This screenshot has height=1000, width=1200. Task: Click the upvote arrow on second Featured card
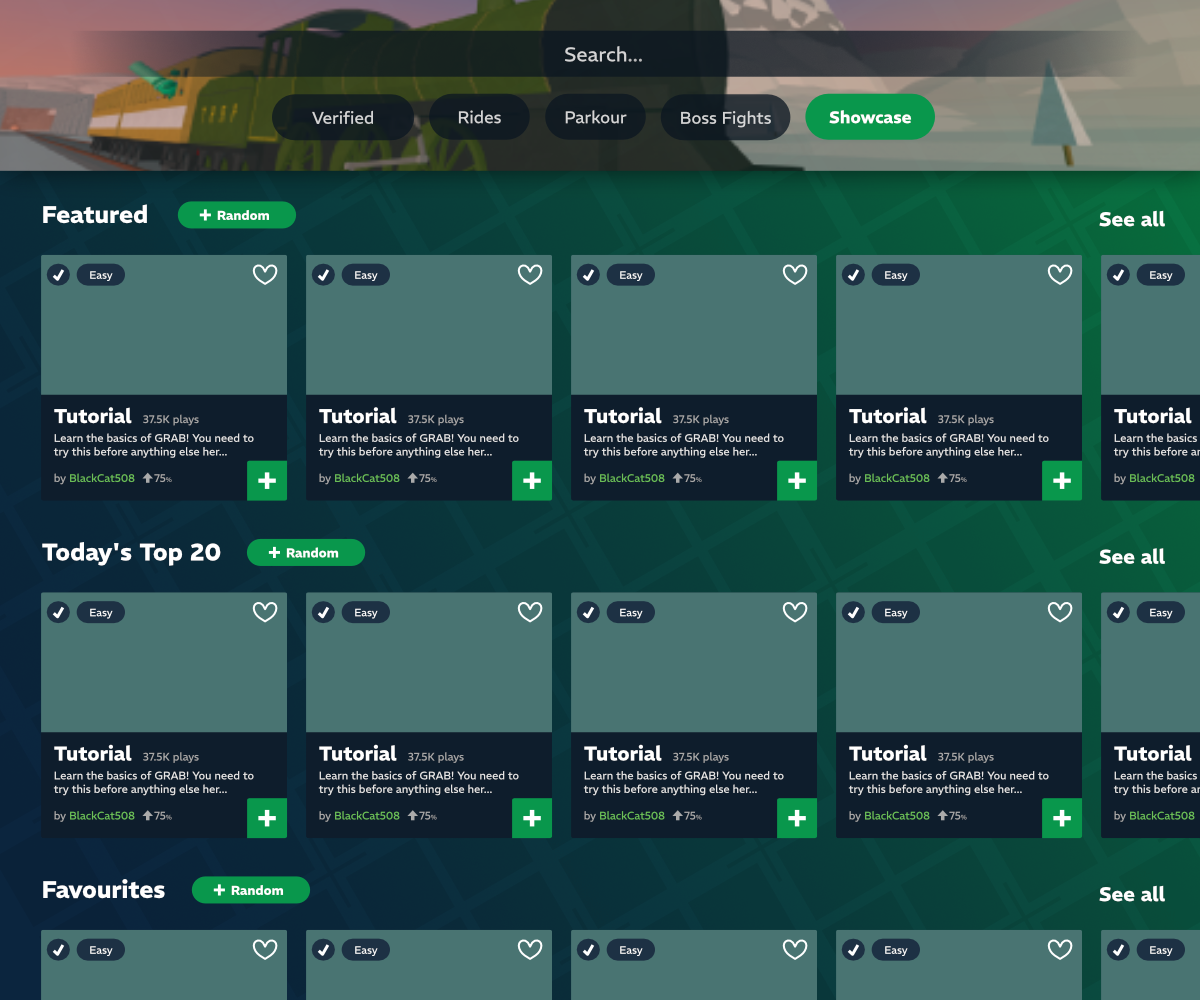pyautogui.click(x=412, y=478)
